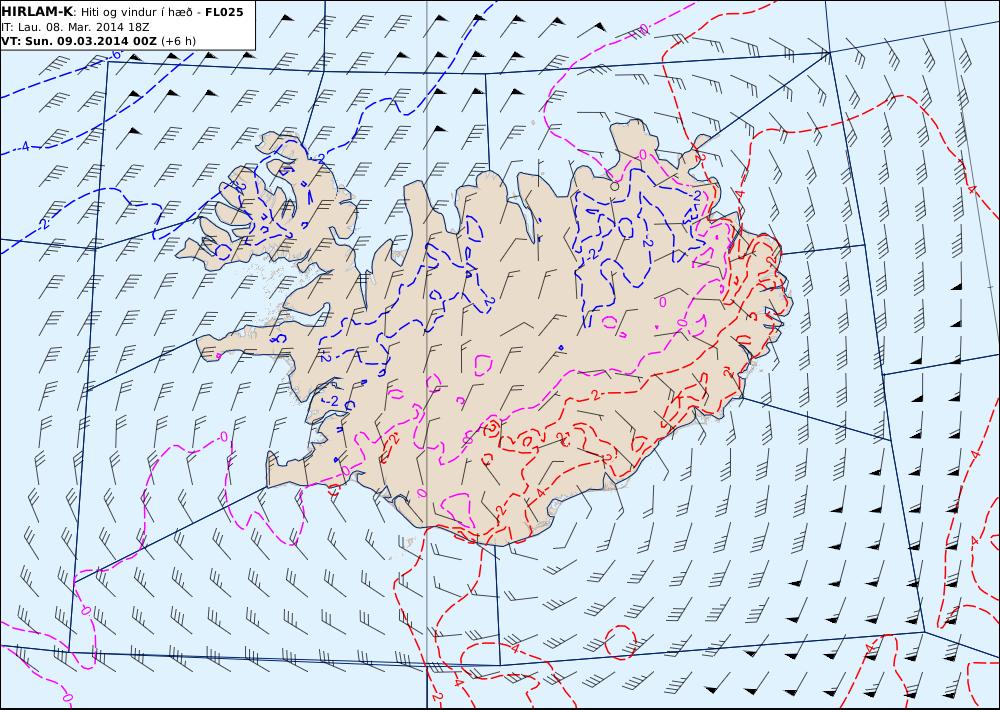Click the VT: Sun. 09.03.2014 00Z line
The width and height of the screenshot is (1000, 710).
click(x=79, y=41)
